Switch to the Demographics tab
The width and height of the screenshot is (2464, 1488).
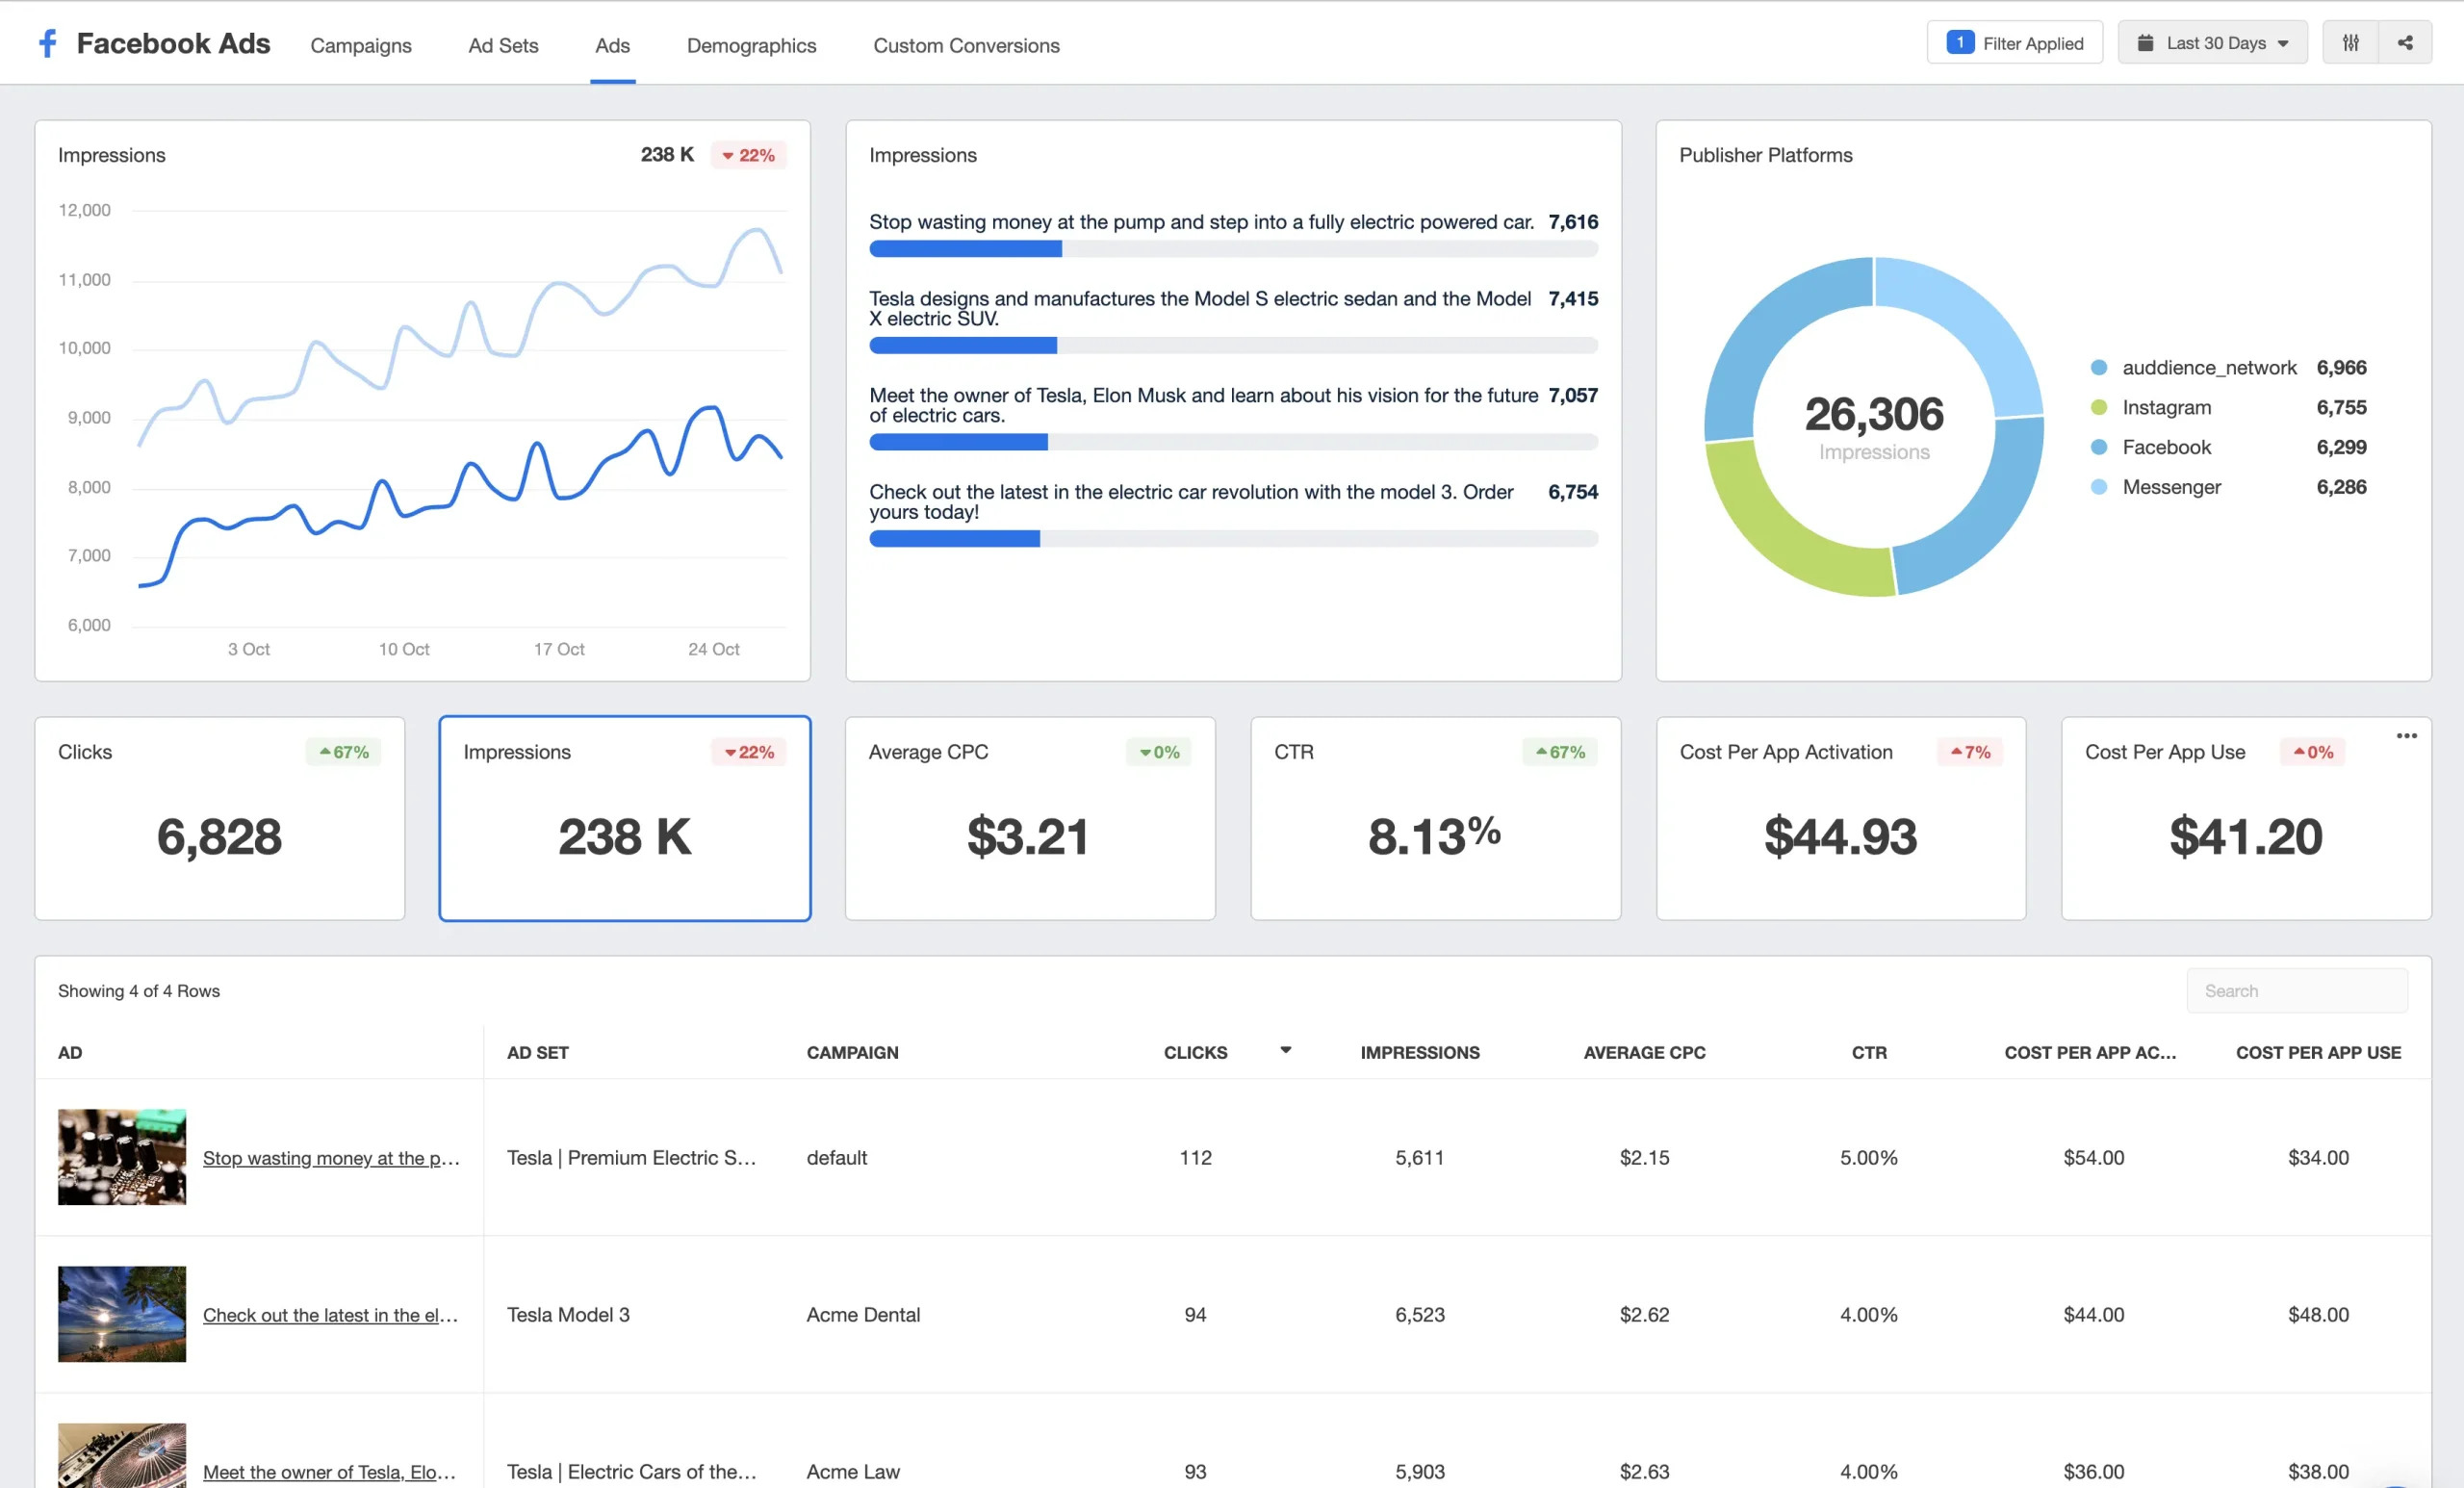click(x=751, y=45)
